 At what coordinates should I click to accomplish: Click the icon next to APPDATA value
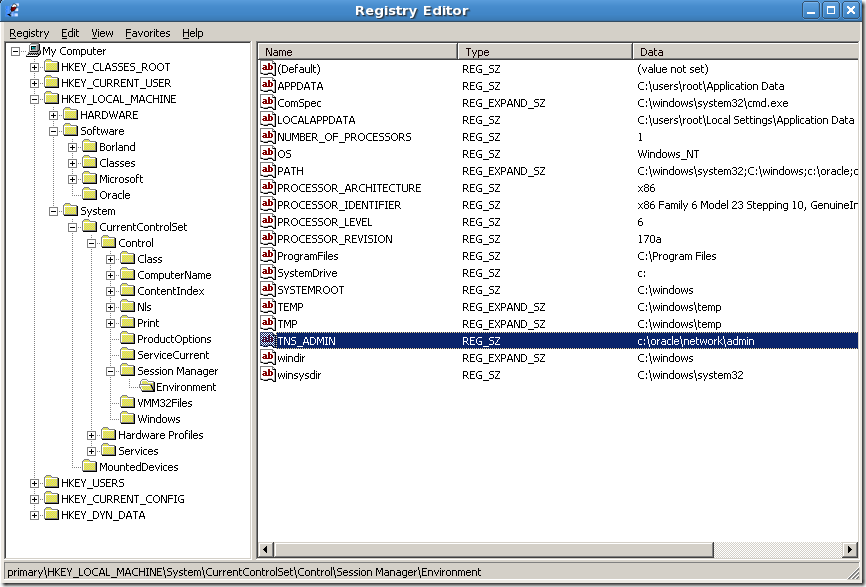click(268, 86)
